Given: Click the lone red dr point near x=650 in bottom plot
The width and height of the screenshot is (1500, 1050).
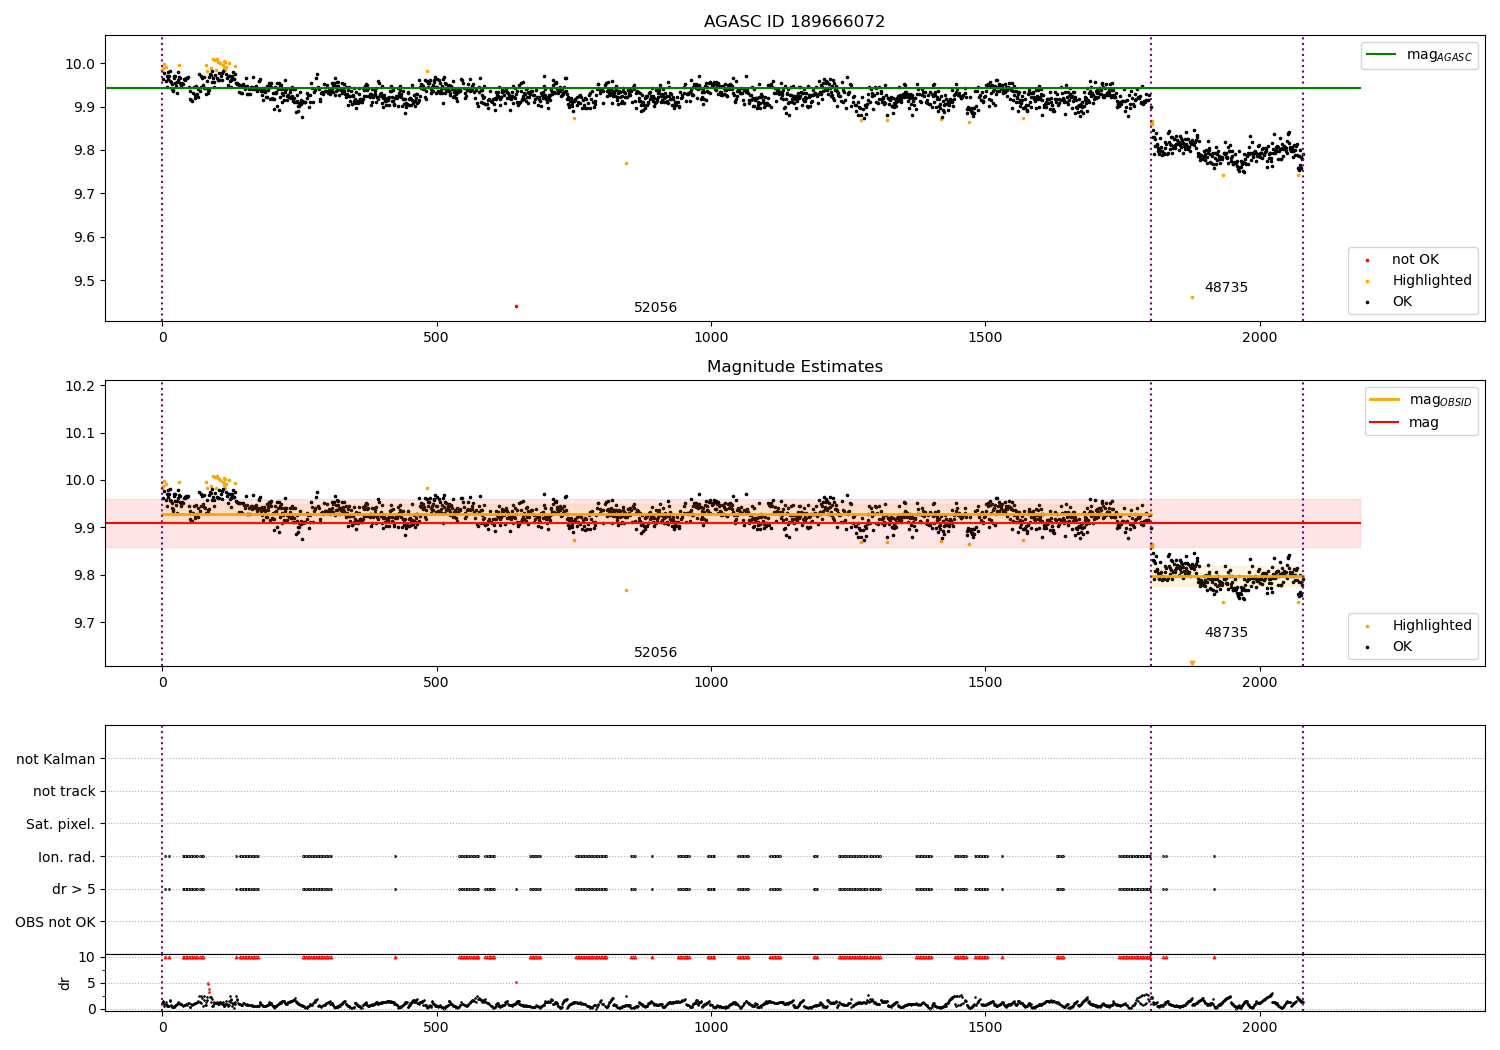Looking at the screenshot, I should [516, 982].
